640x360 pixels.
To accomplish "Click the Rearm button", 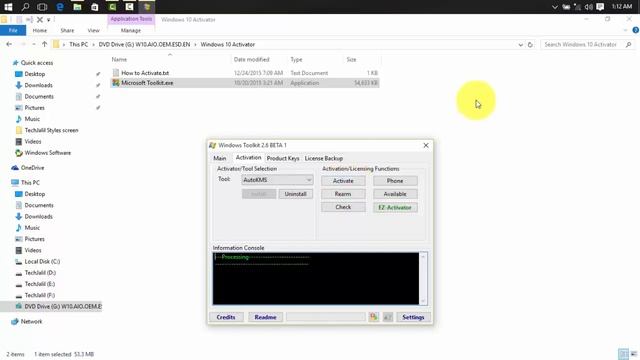I will point(343,194).
